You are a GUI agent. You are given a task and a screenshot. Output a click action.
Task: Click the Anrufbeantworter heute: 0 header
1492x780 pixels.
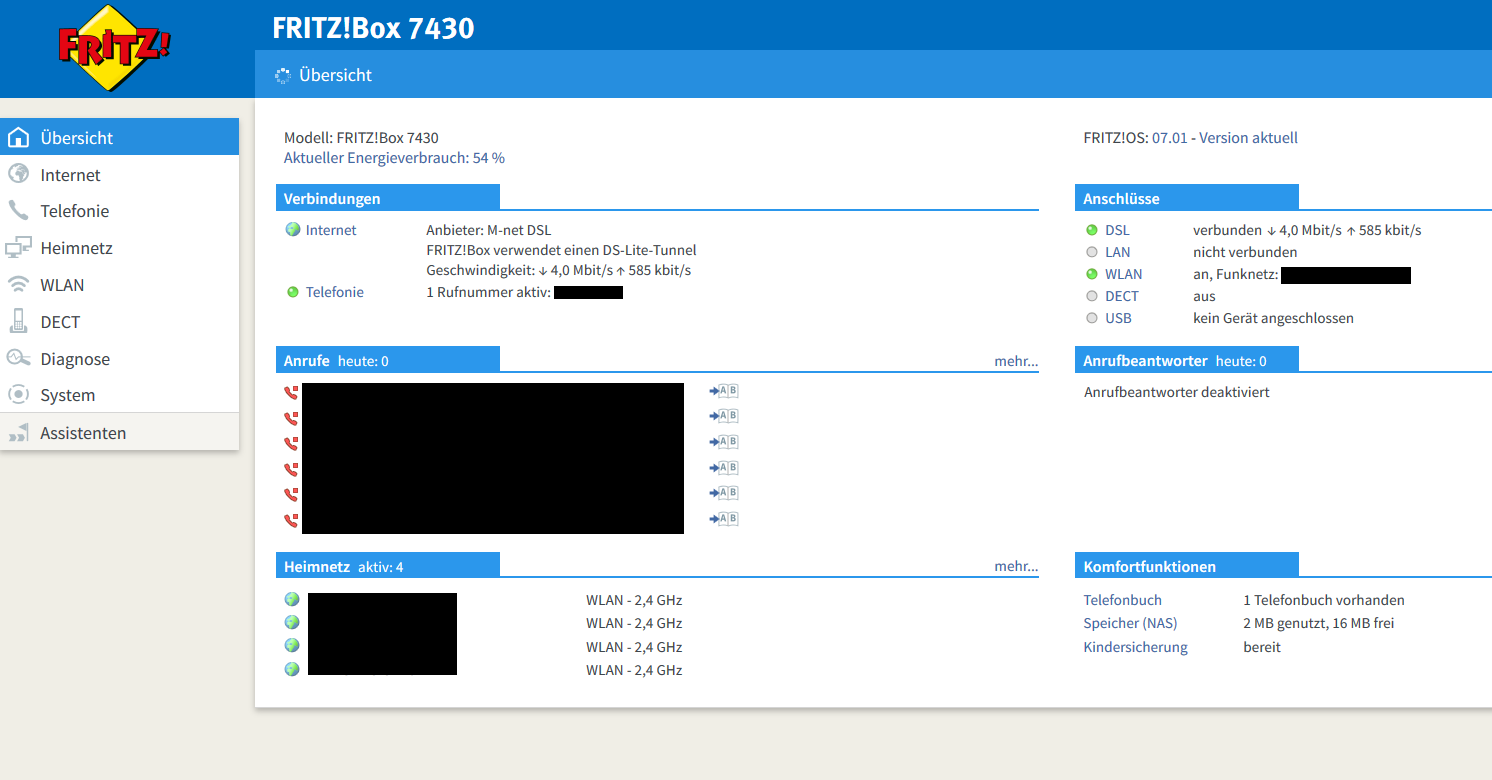tap(1187, 360)
